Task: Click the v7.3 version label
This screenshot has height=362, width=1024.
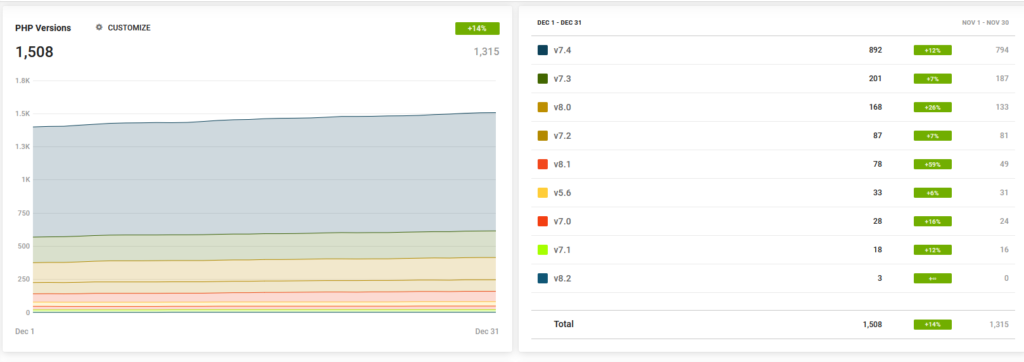Action: click(562, 78)
